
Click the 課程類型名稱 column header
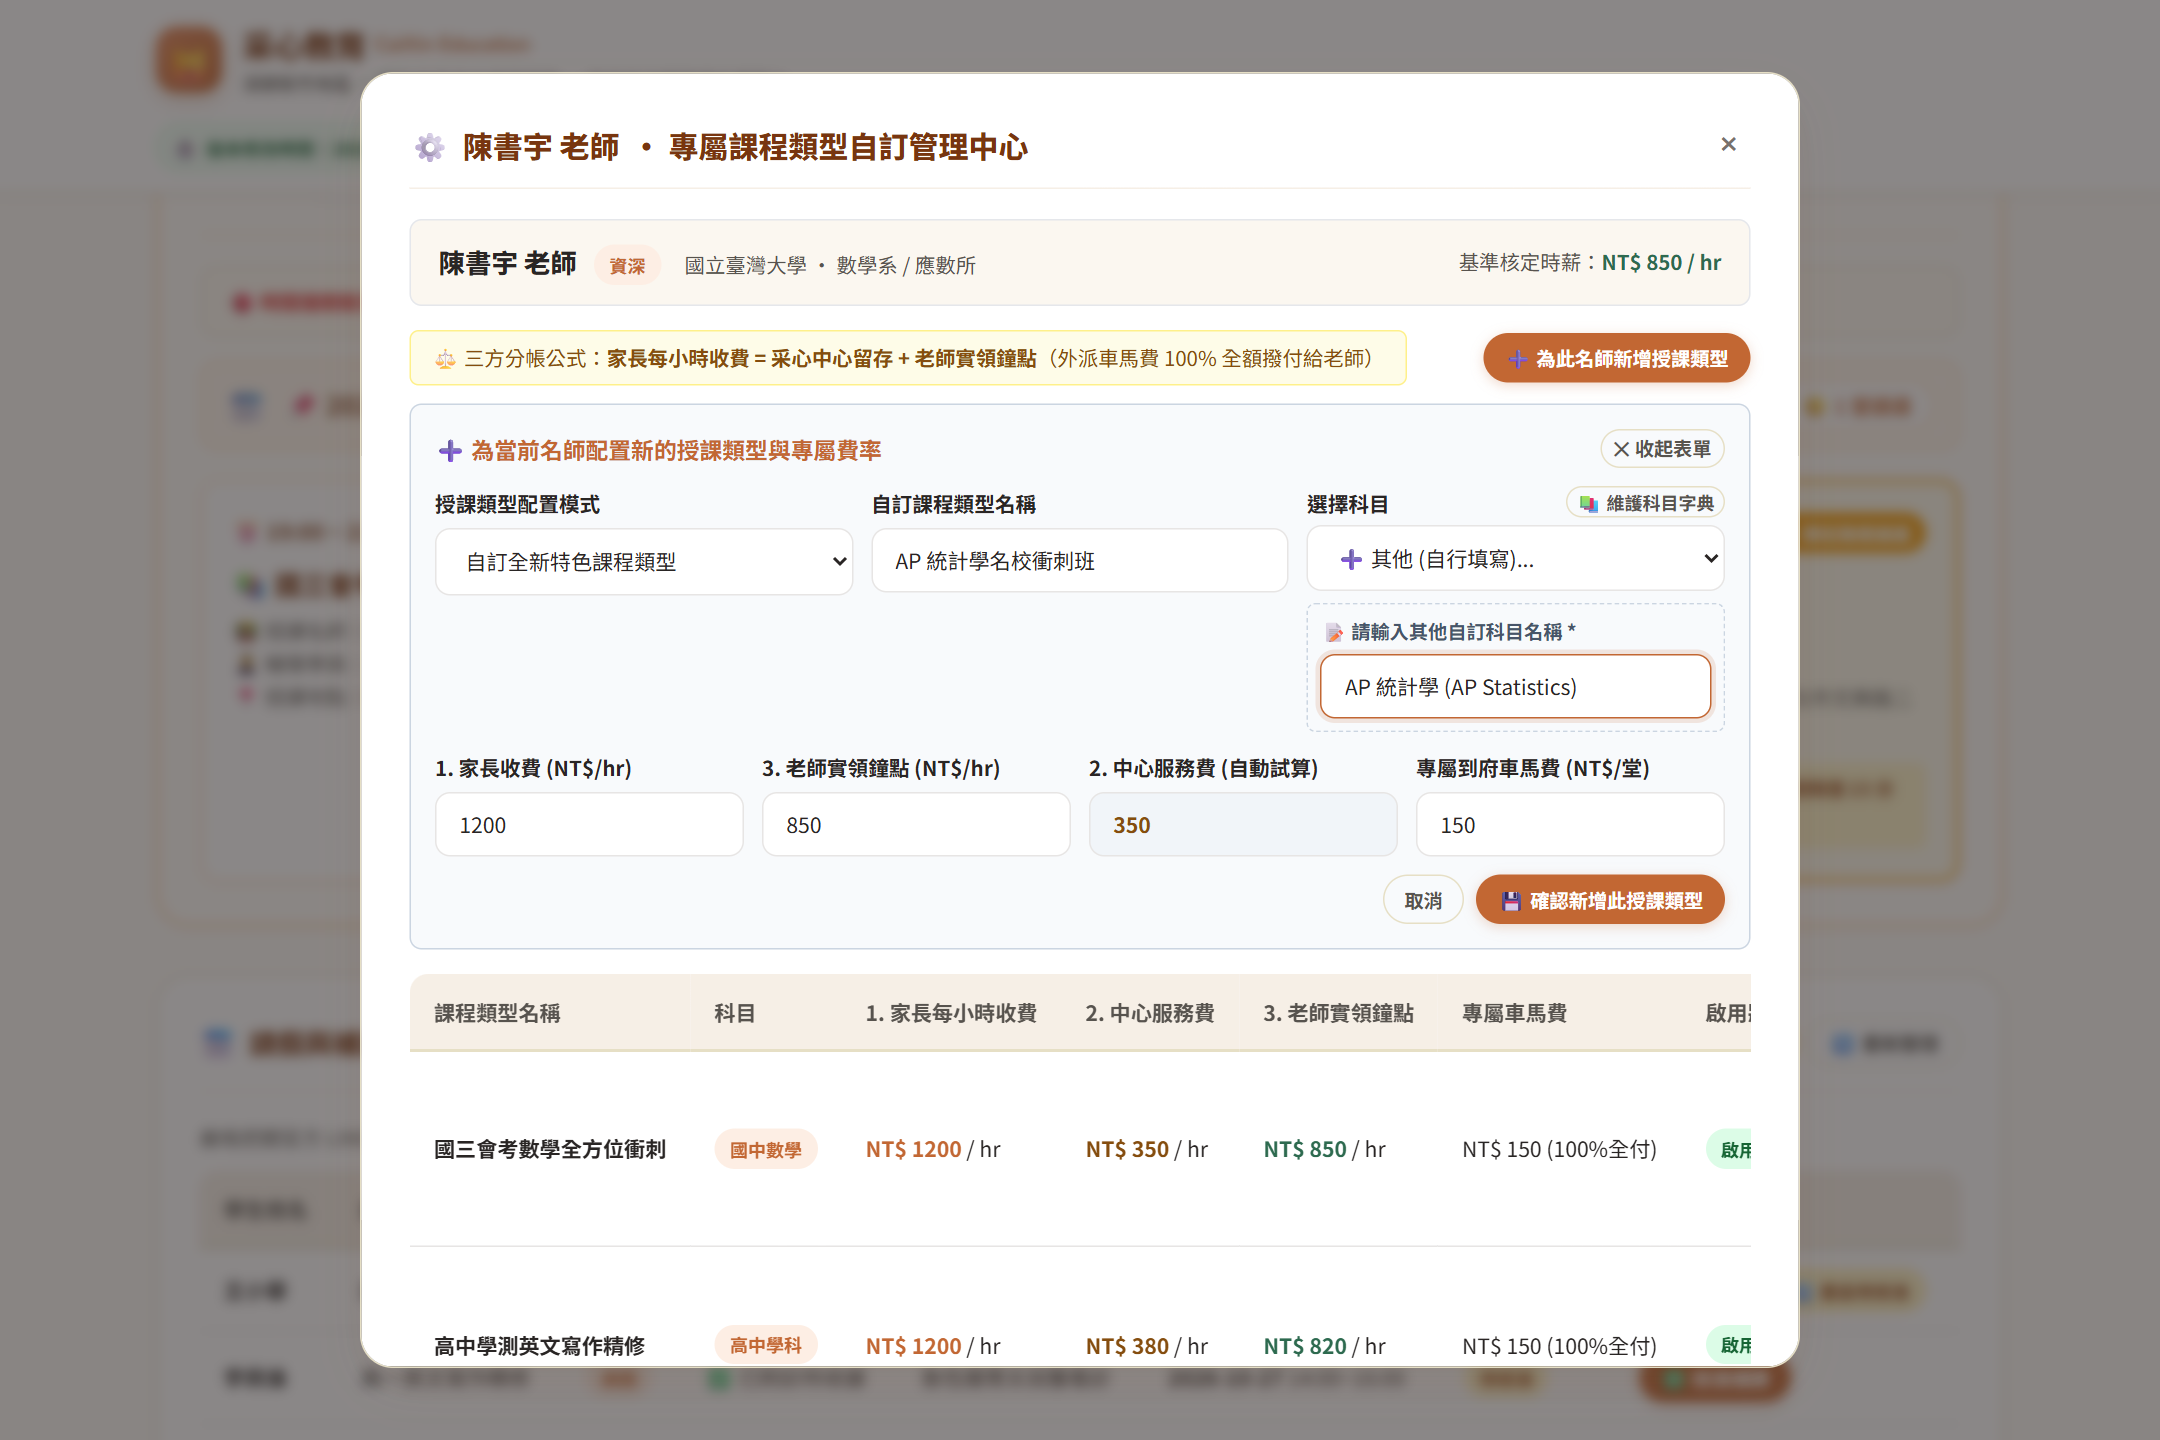point(497,1013)
